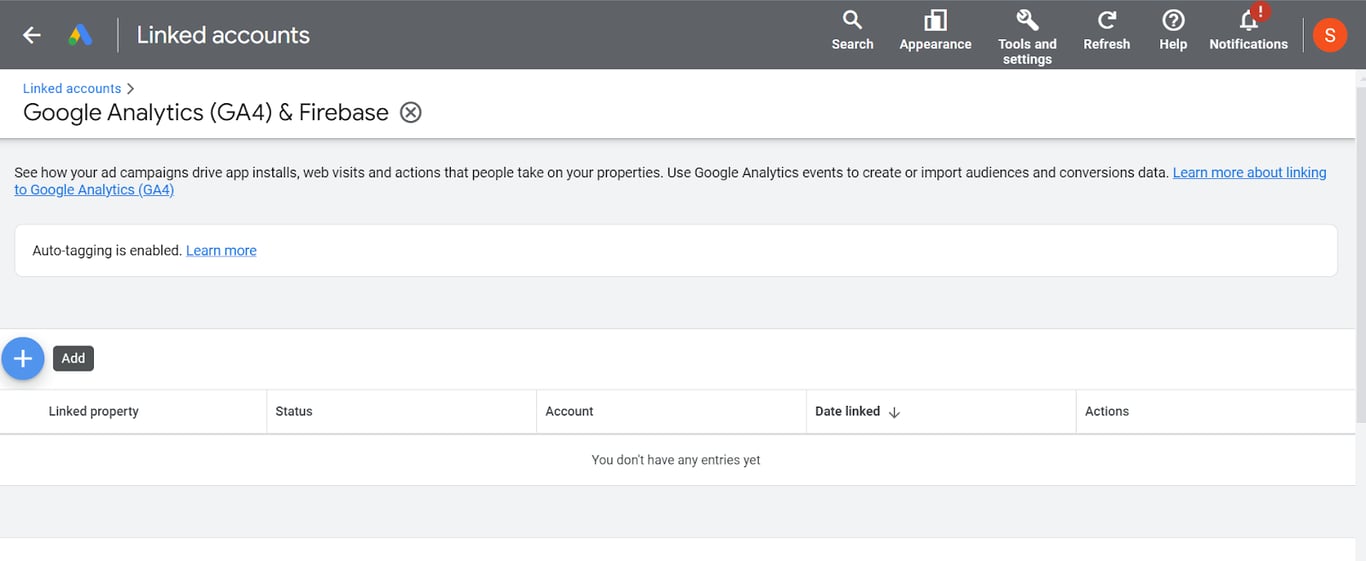
Task: Open the Help menu
Action: (x=1173, y=31)
